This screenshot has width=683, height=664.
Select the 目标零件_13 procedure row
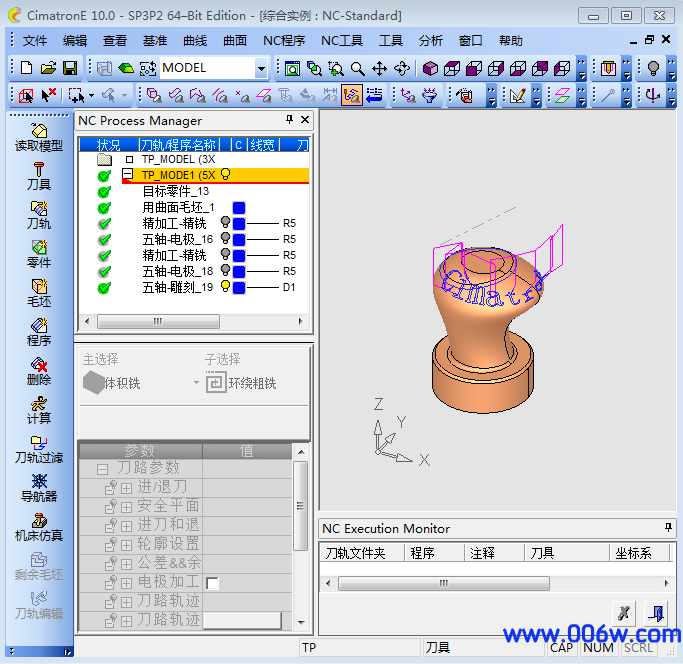176,191
